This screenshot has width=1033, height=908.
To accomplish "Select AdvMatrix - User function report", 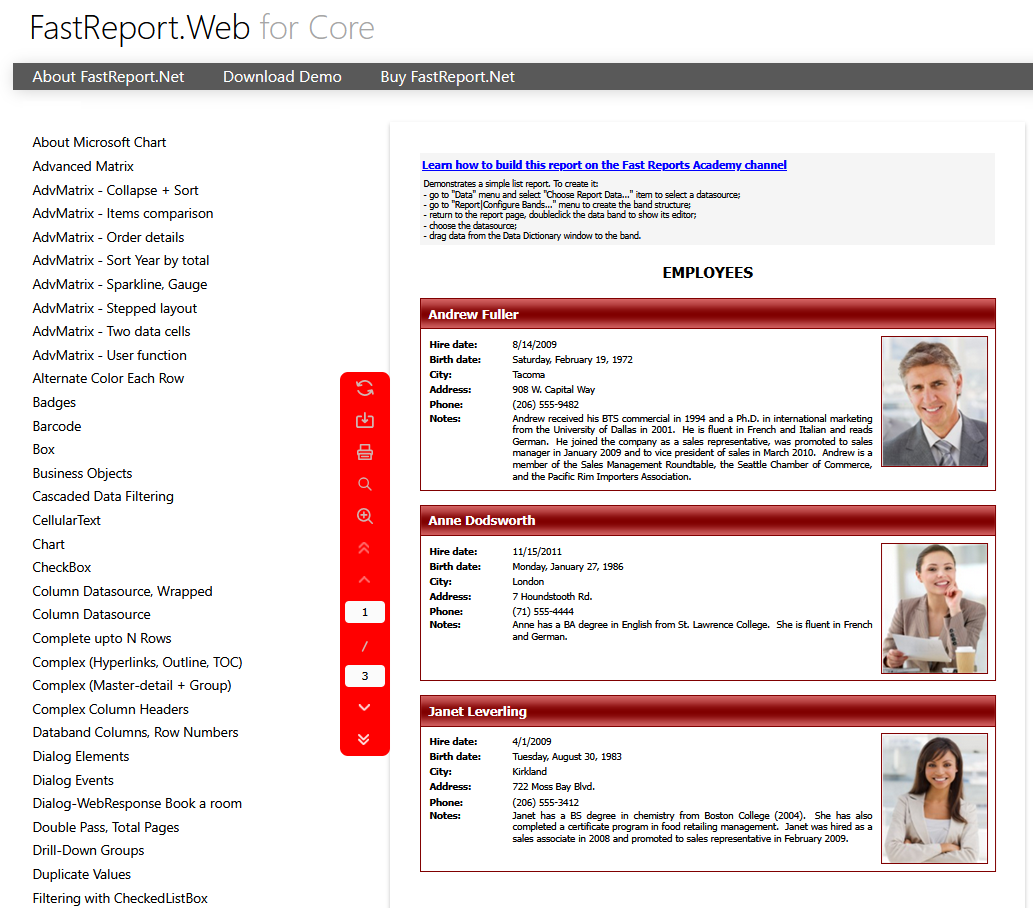I will pos(109,355).
